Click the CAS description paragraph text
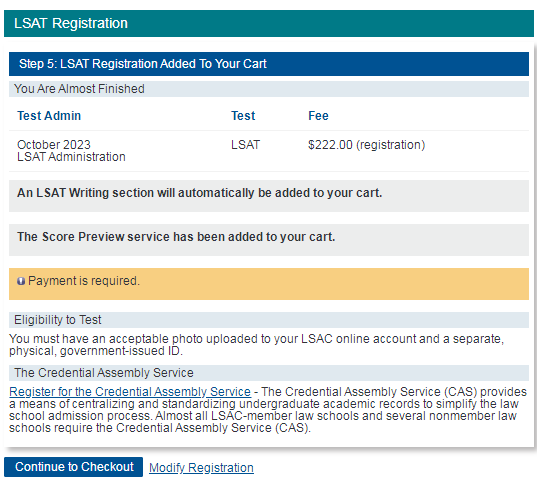Image resolution: width=537 pixels, height=481 pixels. tap(268, 410)
